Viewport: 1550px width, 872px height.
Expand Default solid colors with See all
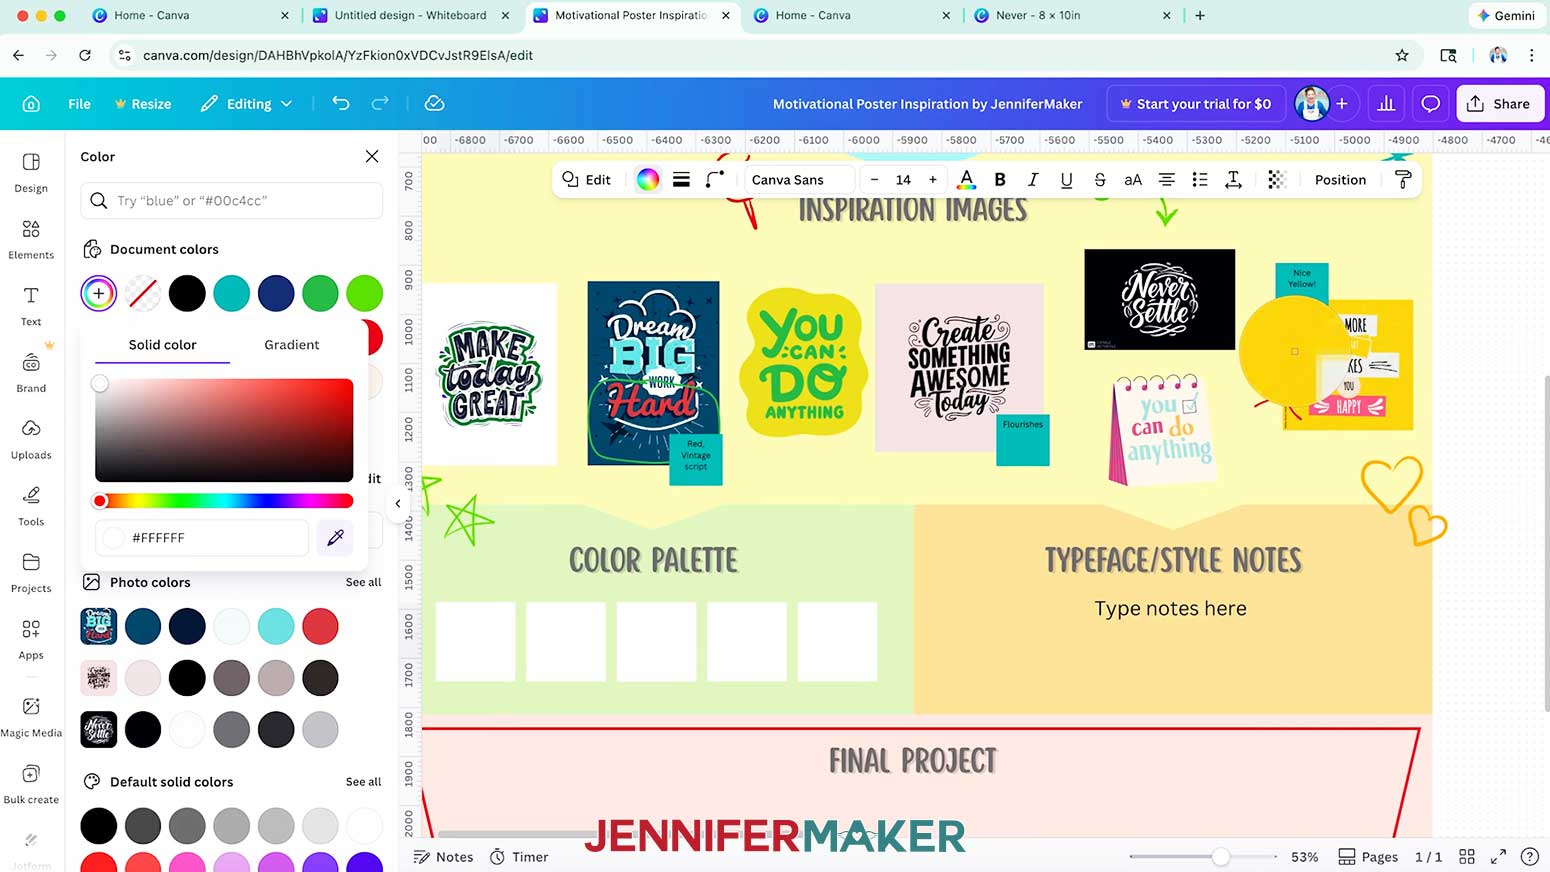[363, 782]
